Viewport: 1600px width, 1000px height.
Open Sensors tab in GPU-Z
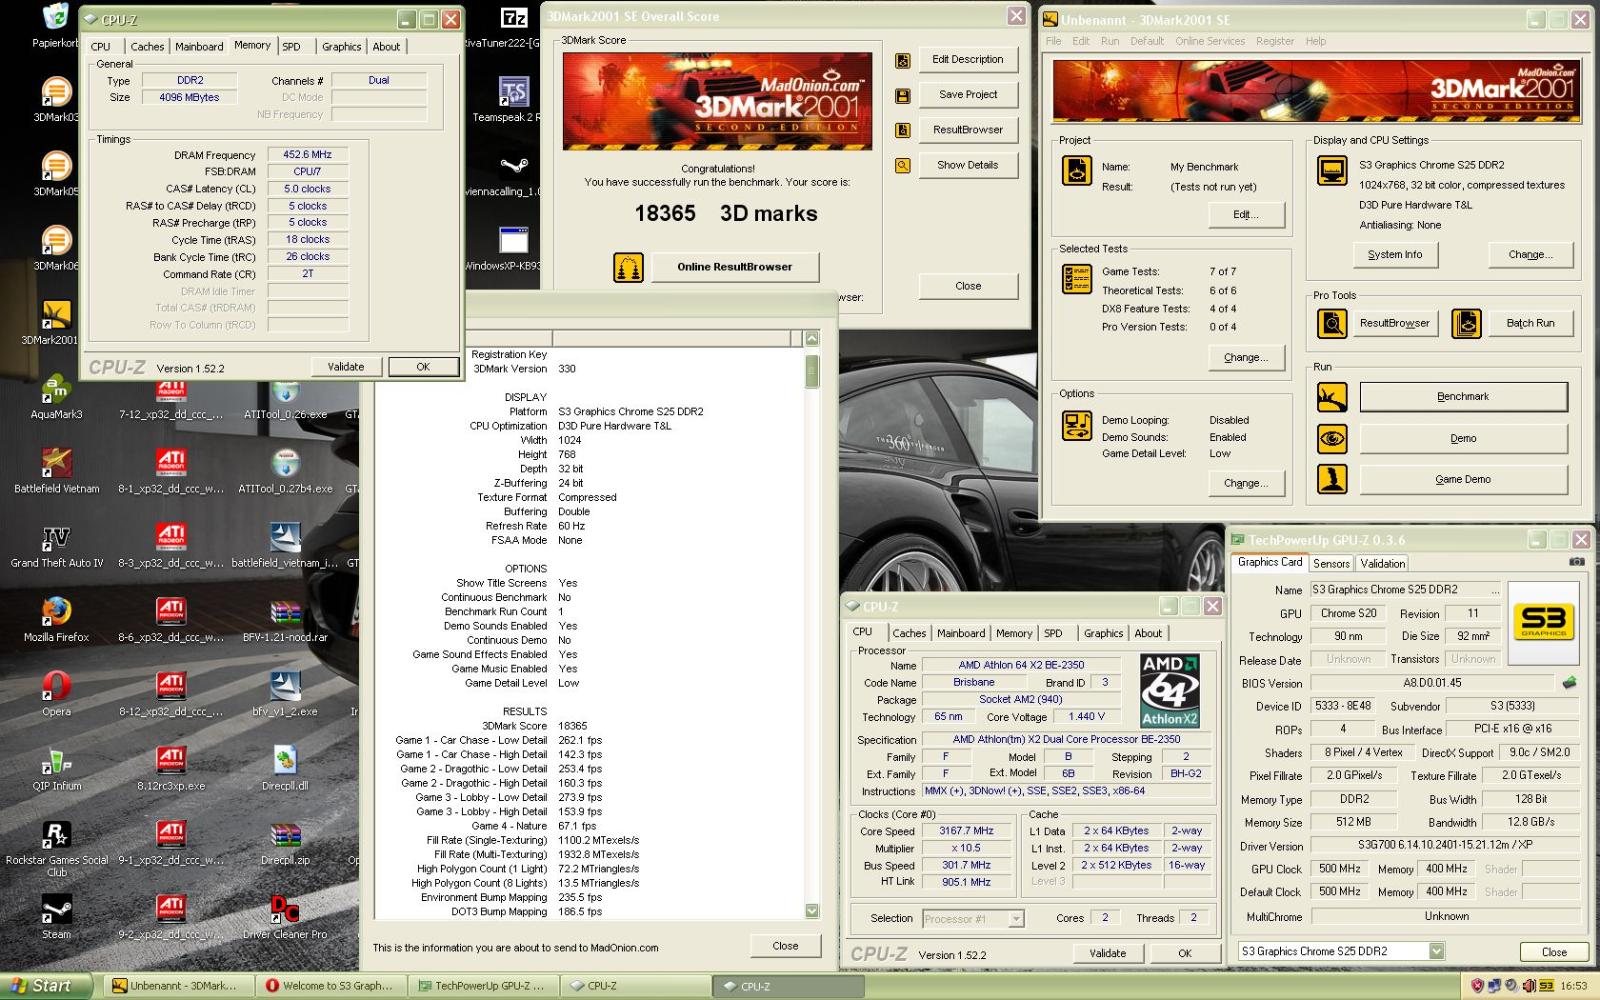click(1331, 564)
